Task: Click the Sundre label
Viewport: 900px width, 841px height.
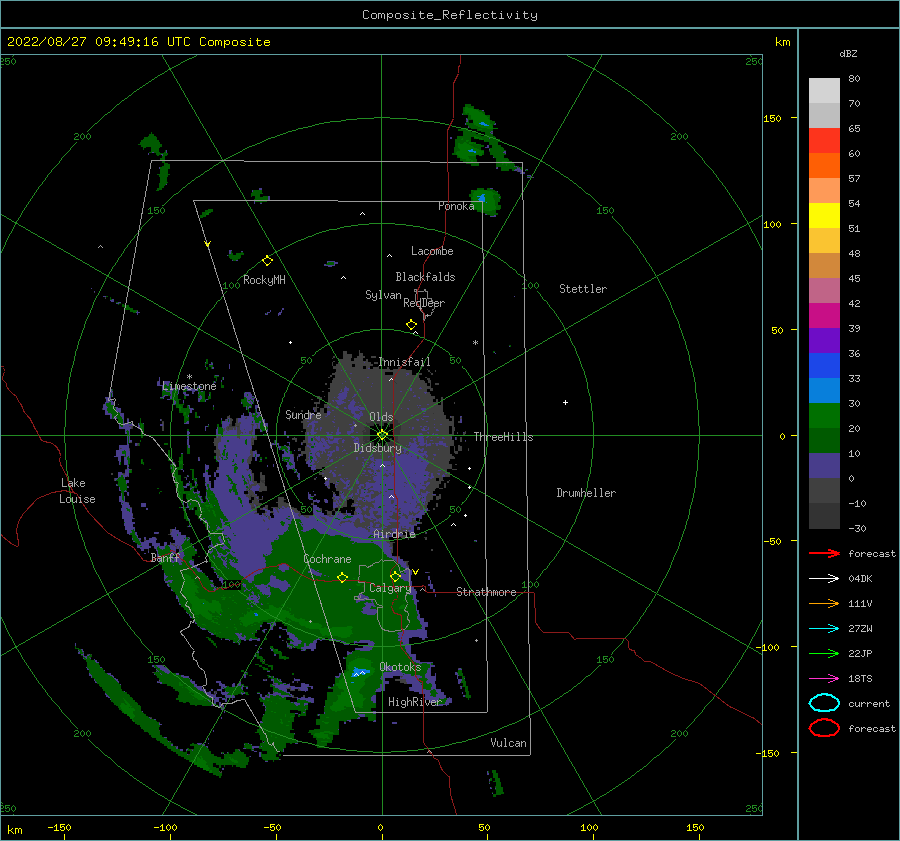Action: pyautogui.click(x=303, y=414)
